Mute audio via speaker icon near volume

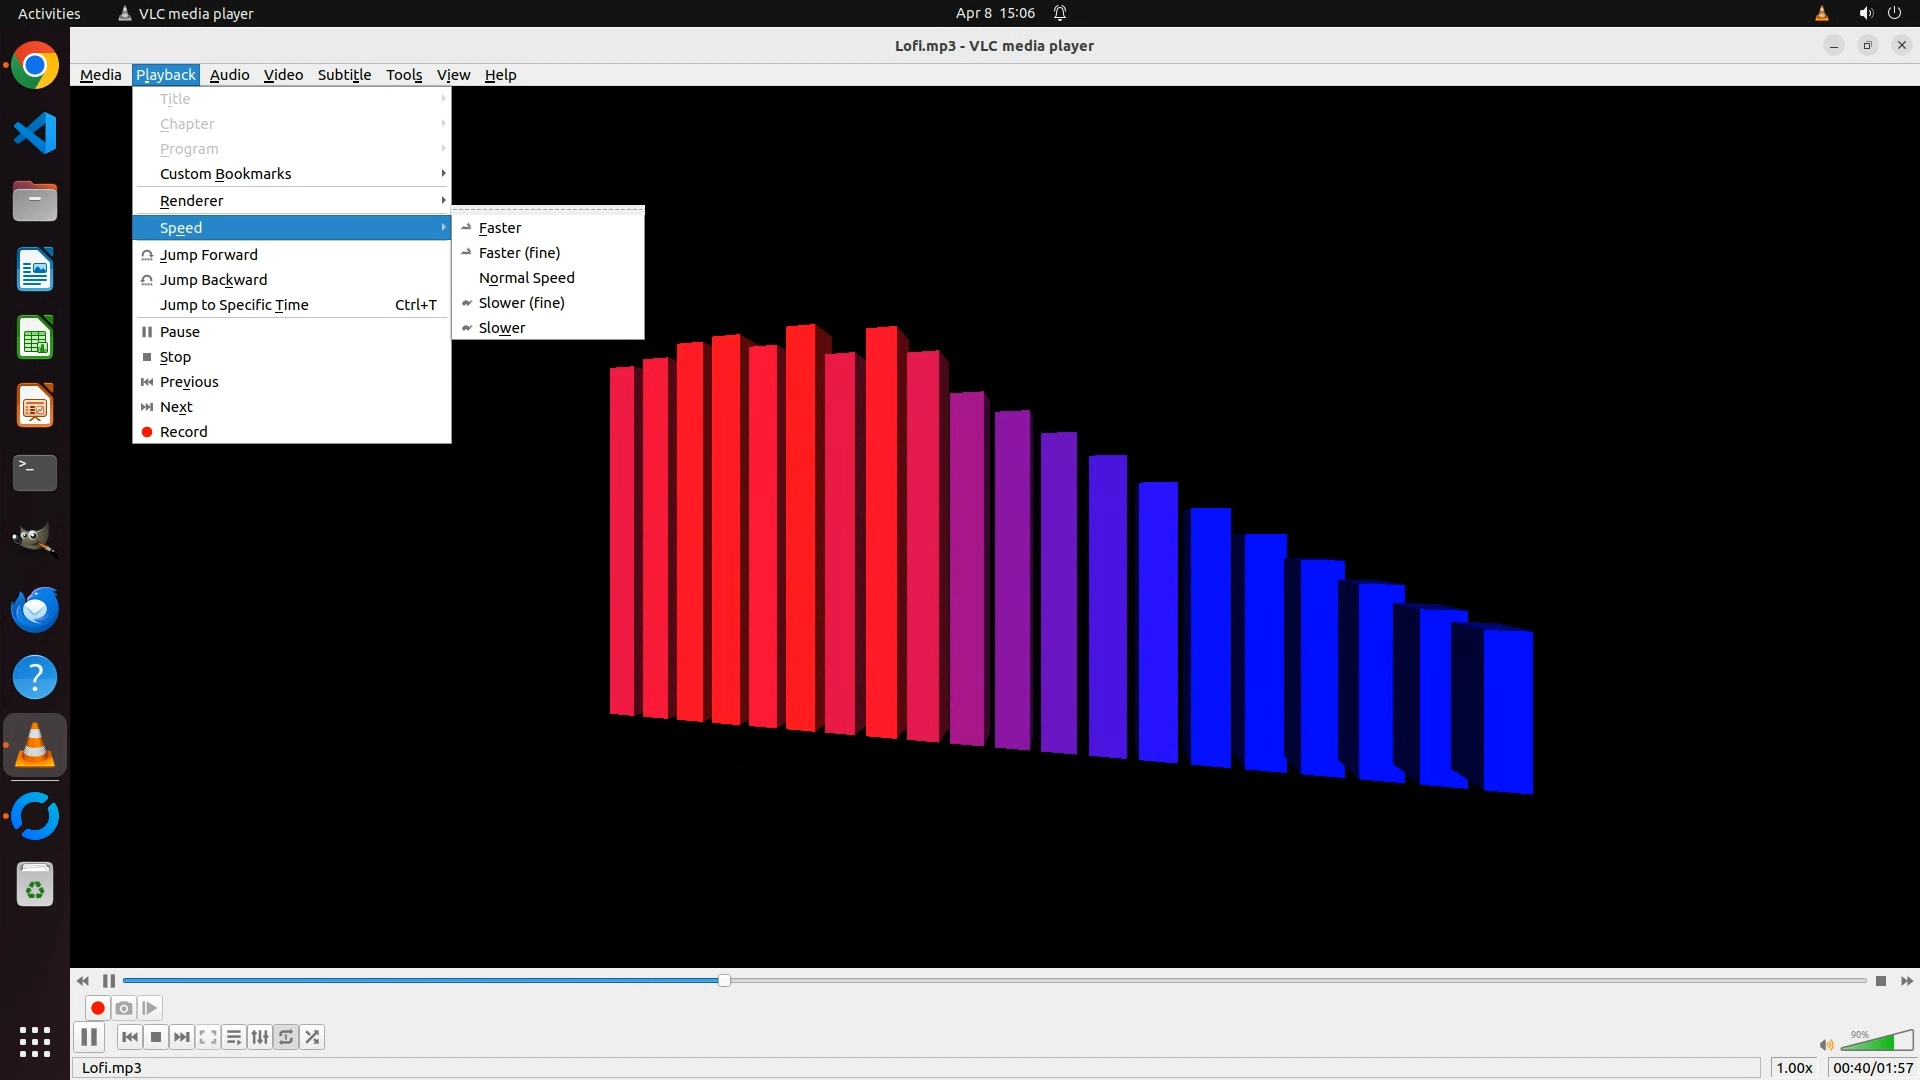point(1826,1044)
